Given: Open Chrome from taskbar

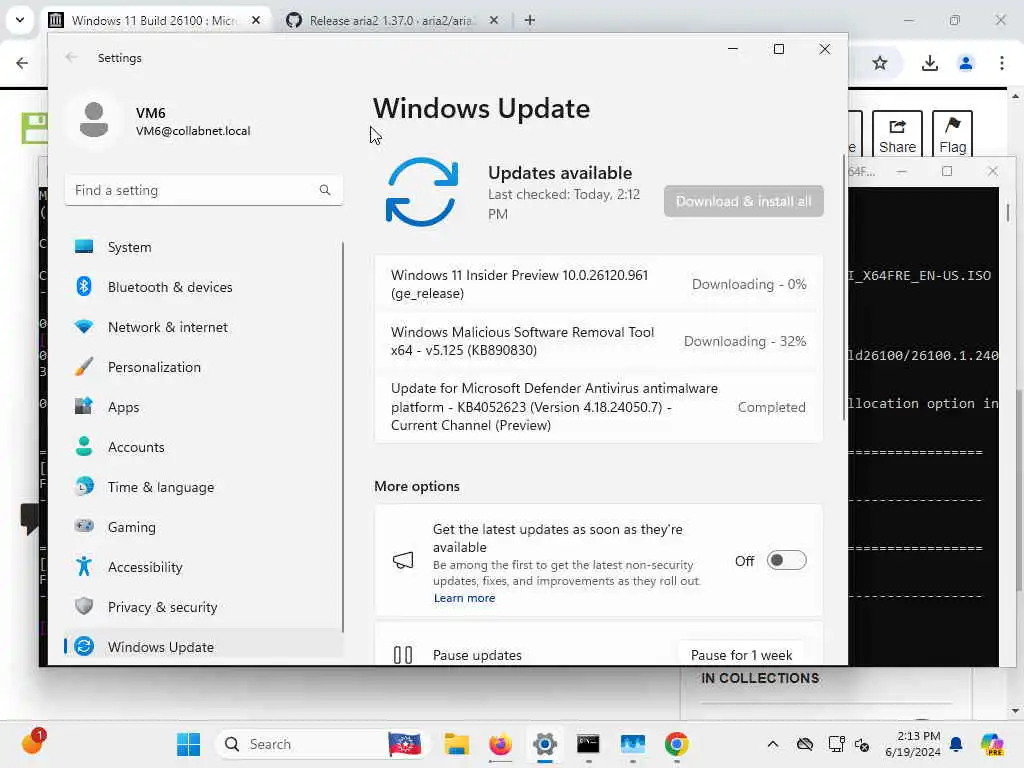Looking at the screenshot, I should tap(677, 744).
